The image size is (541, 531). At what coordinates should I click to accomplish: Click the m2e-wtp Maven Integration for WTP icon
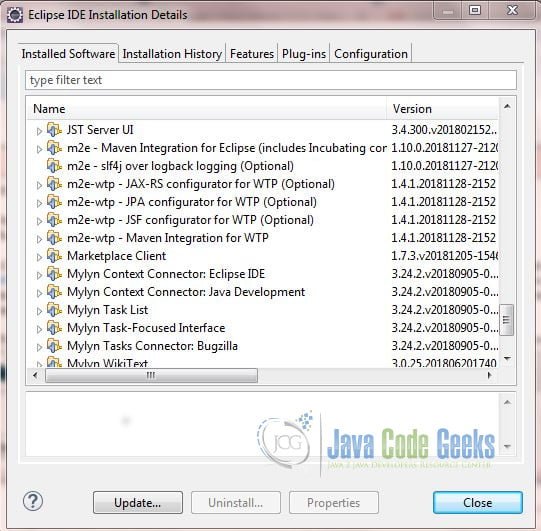pos(54,238)
